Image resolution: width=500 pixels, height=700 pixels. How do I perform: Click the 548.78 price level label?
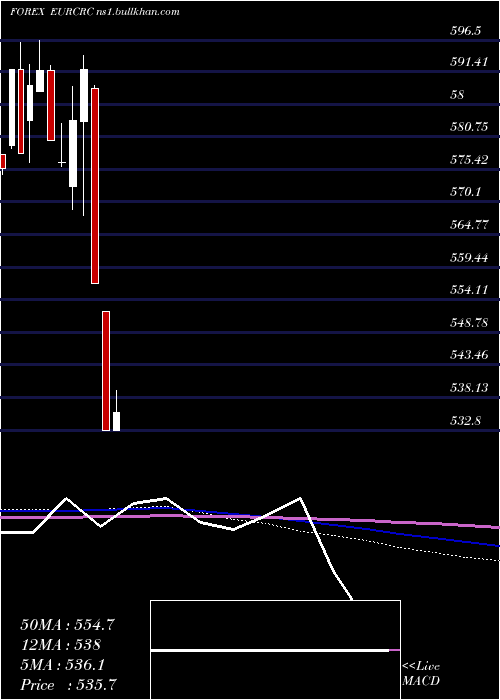468,323
